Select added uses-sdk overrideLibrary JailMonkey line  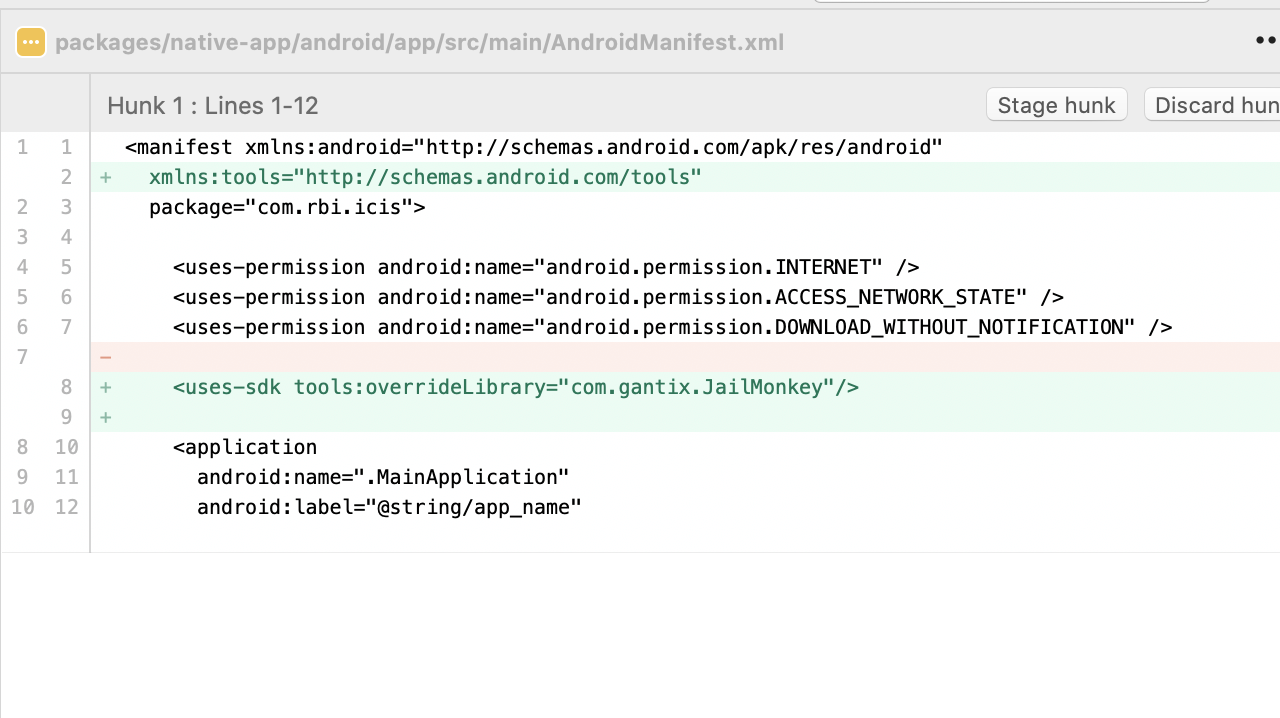tap(685, 387)
